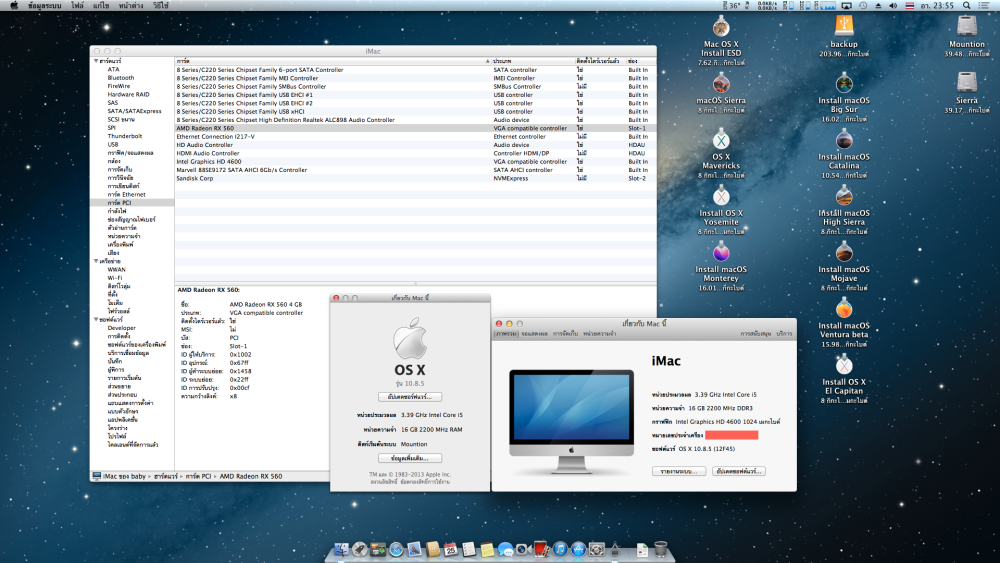Select Bluetooth in hardware sidebar
Image resolution: width=1000 pixels, height=563 pixels.
pos(121,78)
